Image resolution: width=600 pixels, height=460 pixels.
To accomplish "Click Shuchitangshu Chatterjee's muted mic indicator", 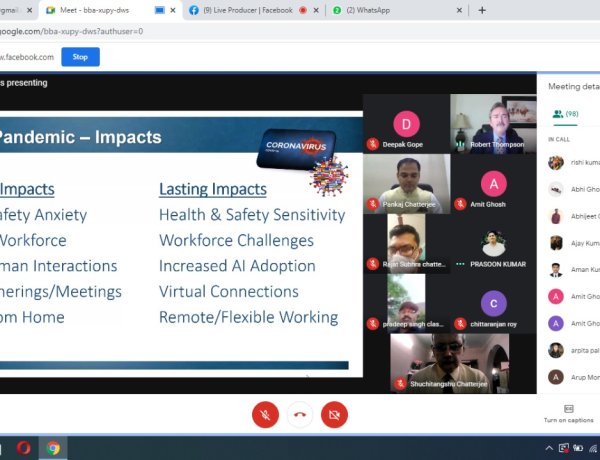I will click(400, 383).
